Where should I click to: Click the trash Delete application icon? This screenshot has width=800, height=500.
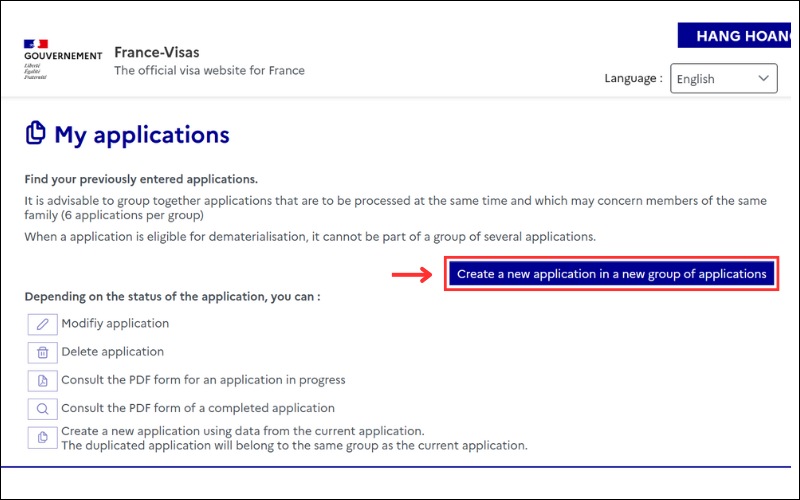[42, 352]
